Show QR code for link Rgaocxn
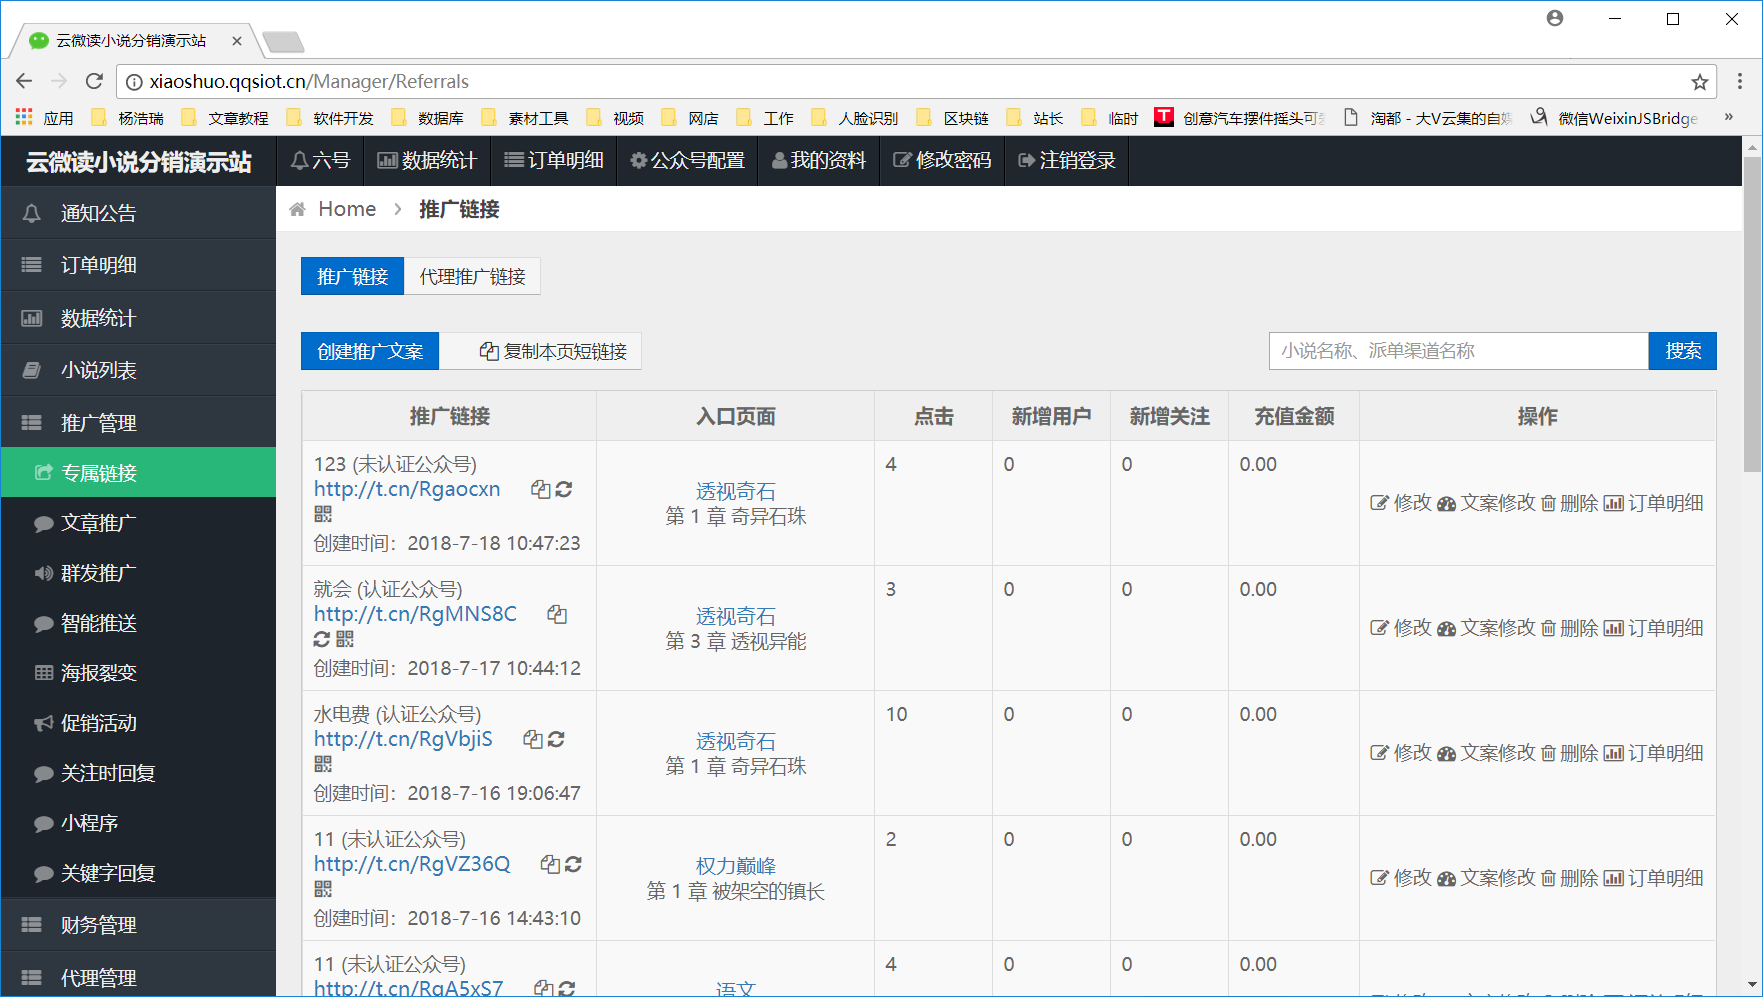 [322, 514]
